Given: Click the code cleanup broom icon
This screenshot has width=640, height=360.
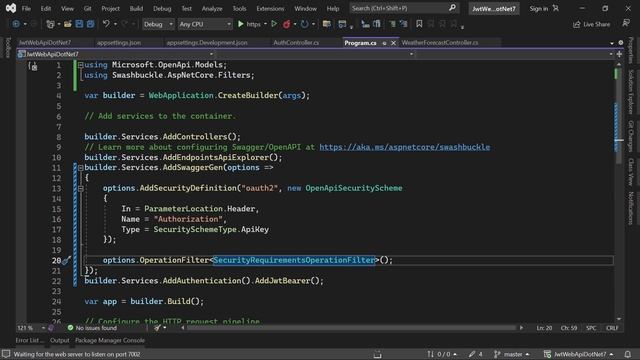Looking at the screenshot, I should pos(157,328).
